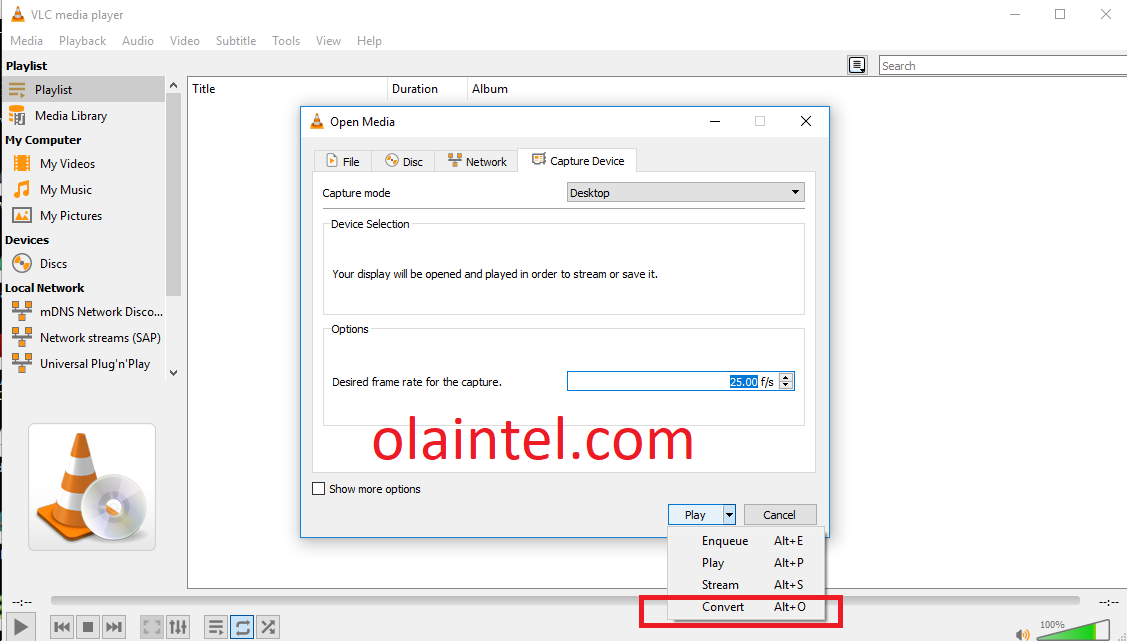
Task: Toggle the random shuffle button
Action: [x=268, y=627]
